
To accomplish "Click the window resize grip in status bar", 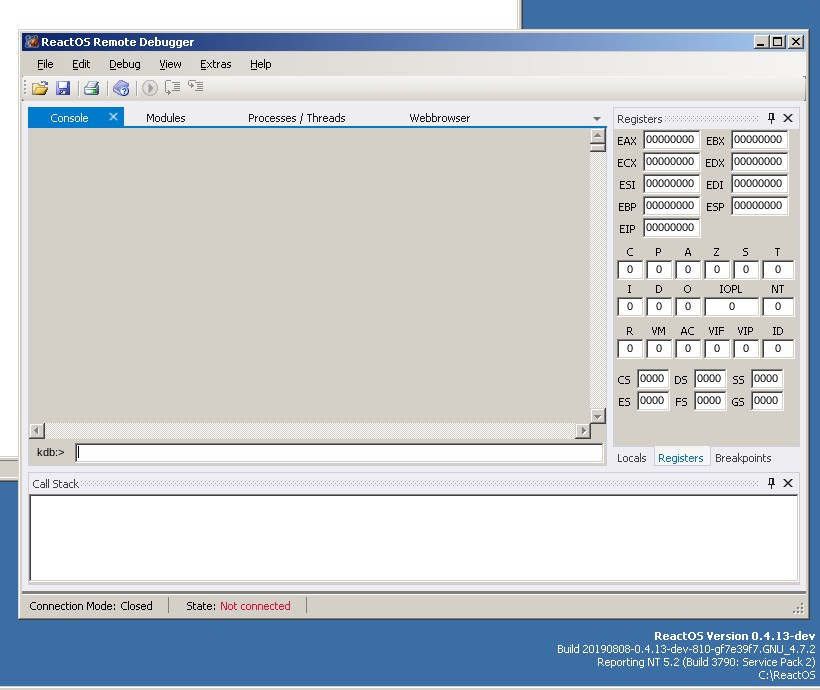I will point(798,608).
